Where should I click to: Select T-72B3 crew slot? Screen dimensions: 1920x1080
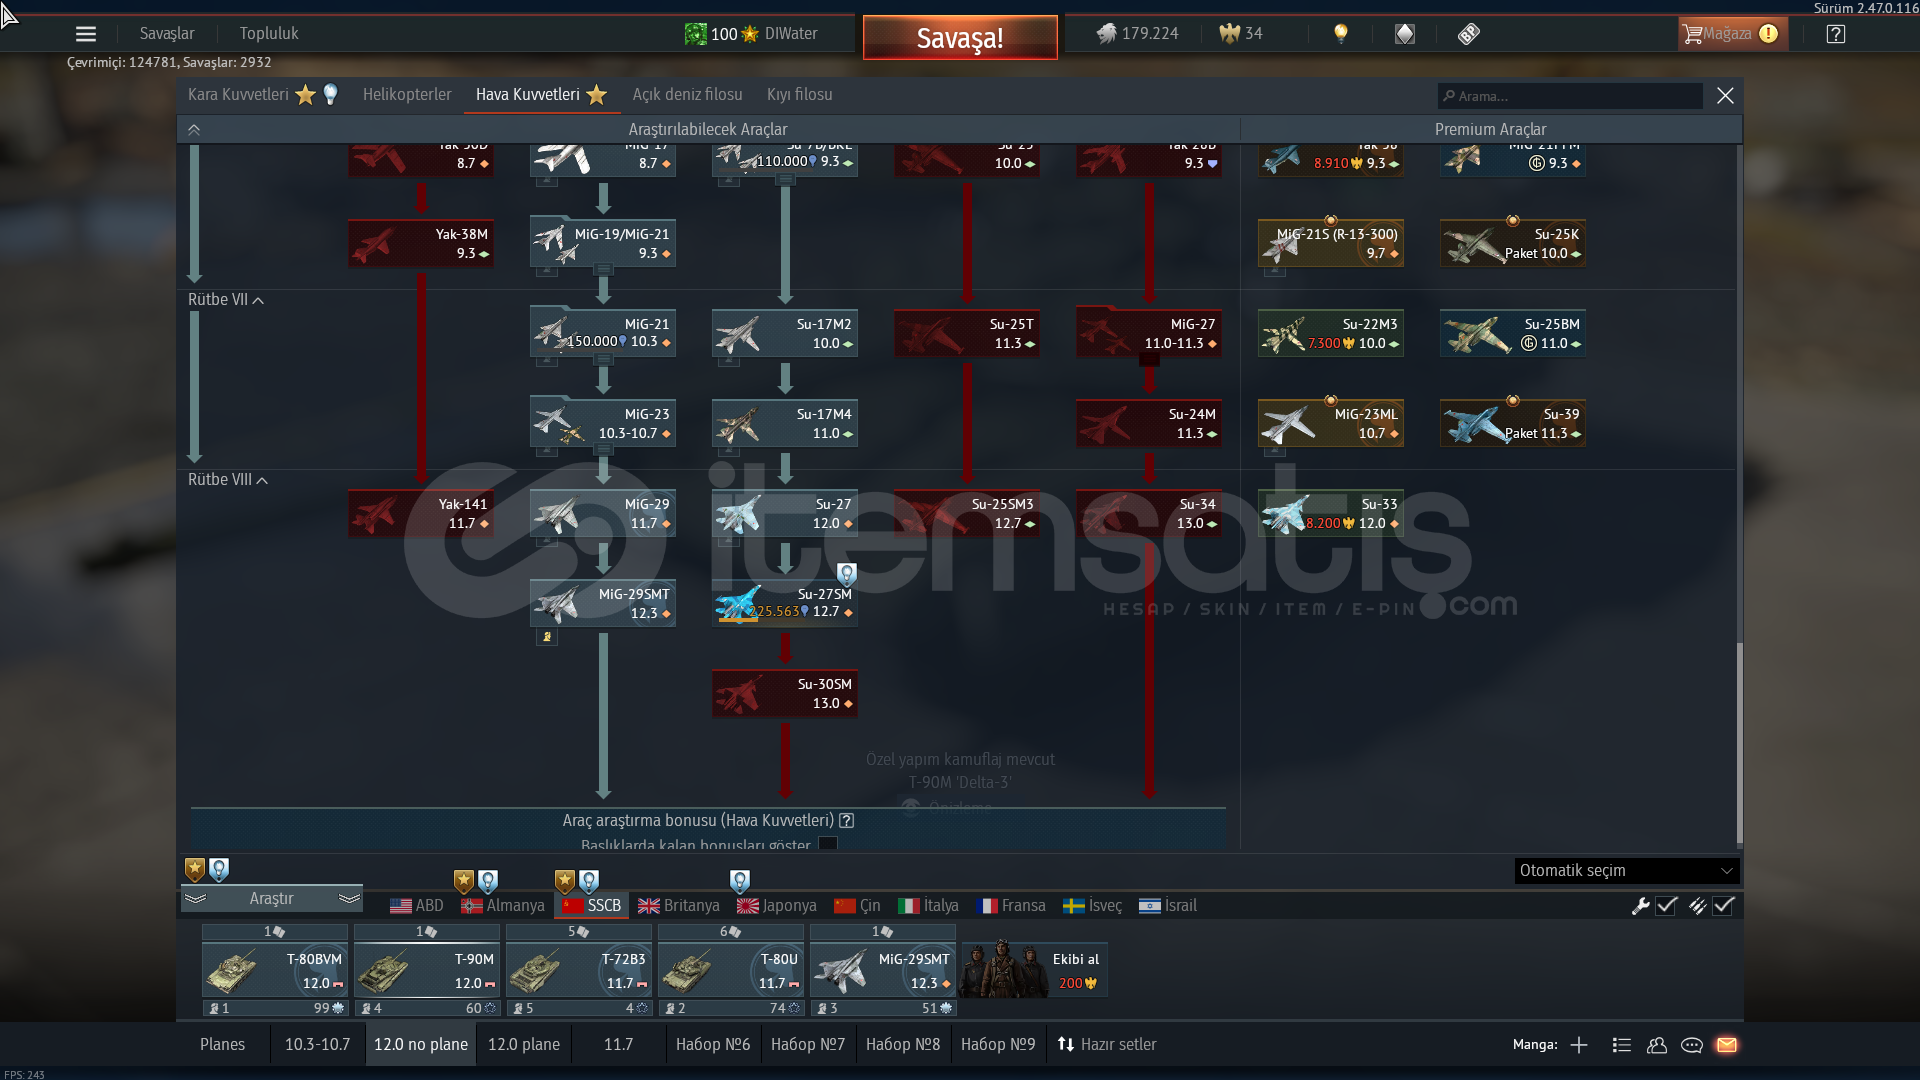579,970
